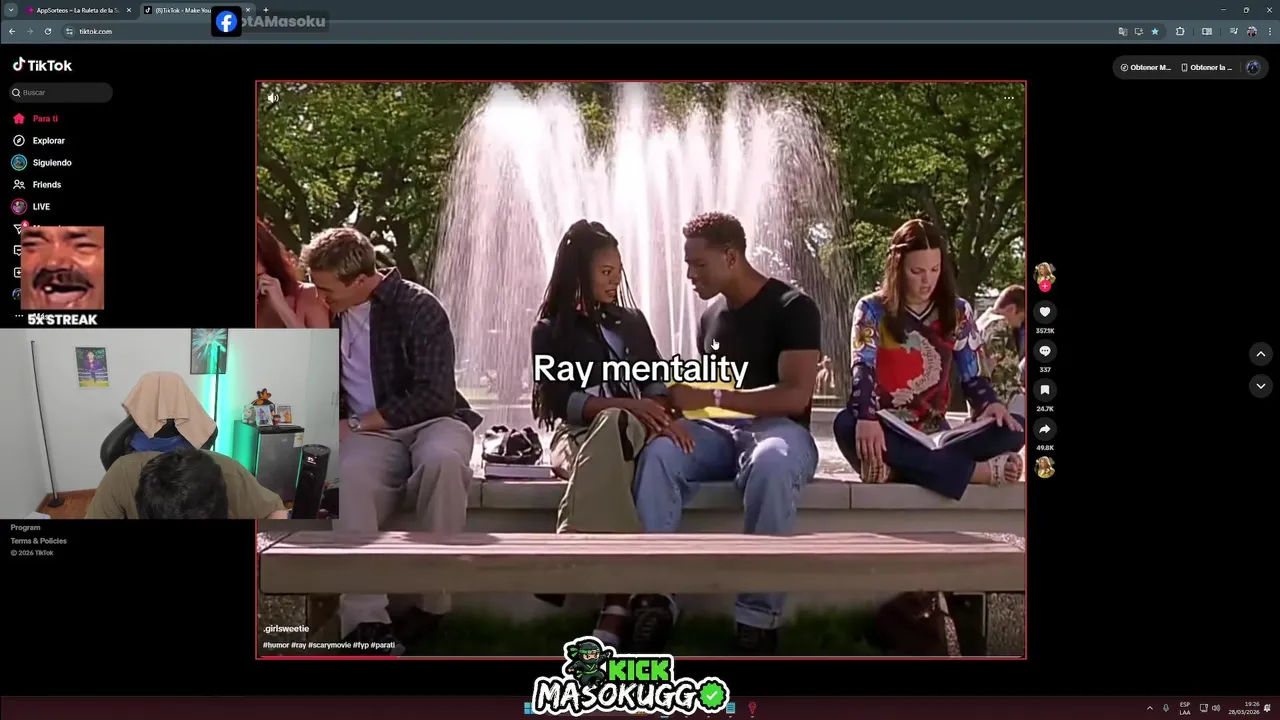Screen dimensions: 1280x720
Task: Click the #scarymovie hashtag
Action: (x=329, y=645)
